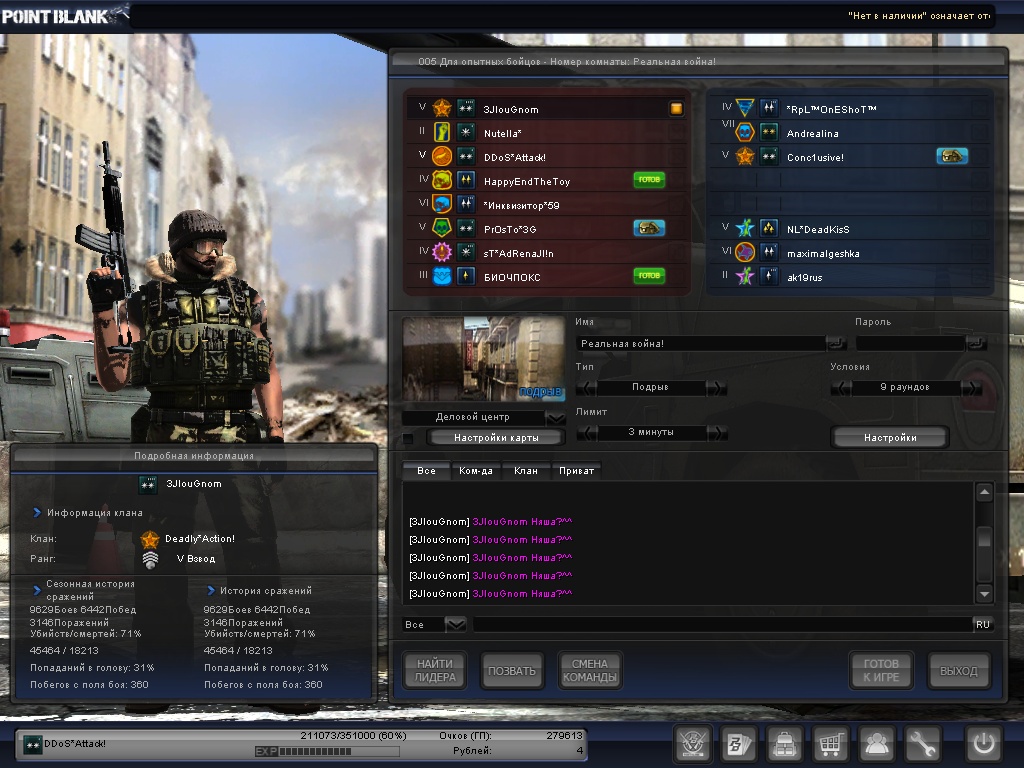Click ГОТОВ status badge next to HappyEndTheToy
Viewport: 1024px width, 768px height.
(649, 180)
